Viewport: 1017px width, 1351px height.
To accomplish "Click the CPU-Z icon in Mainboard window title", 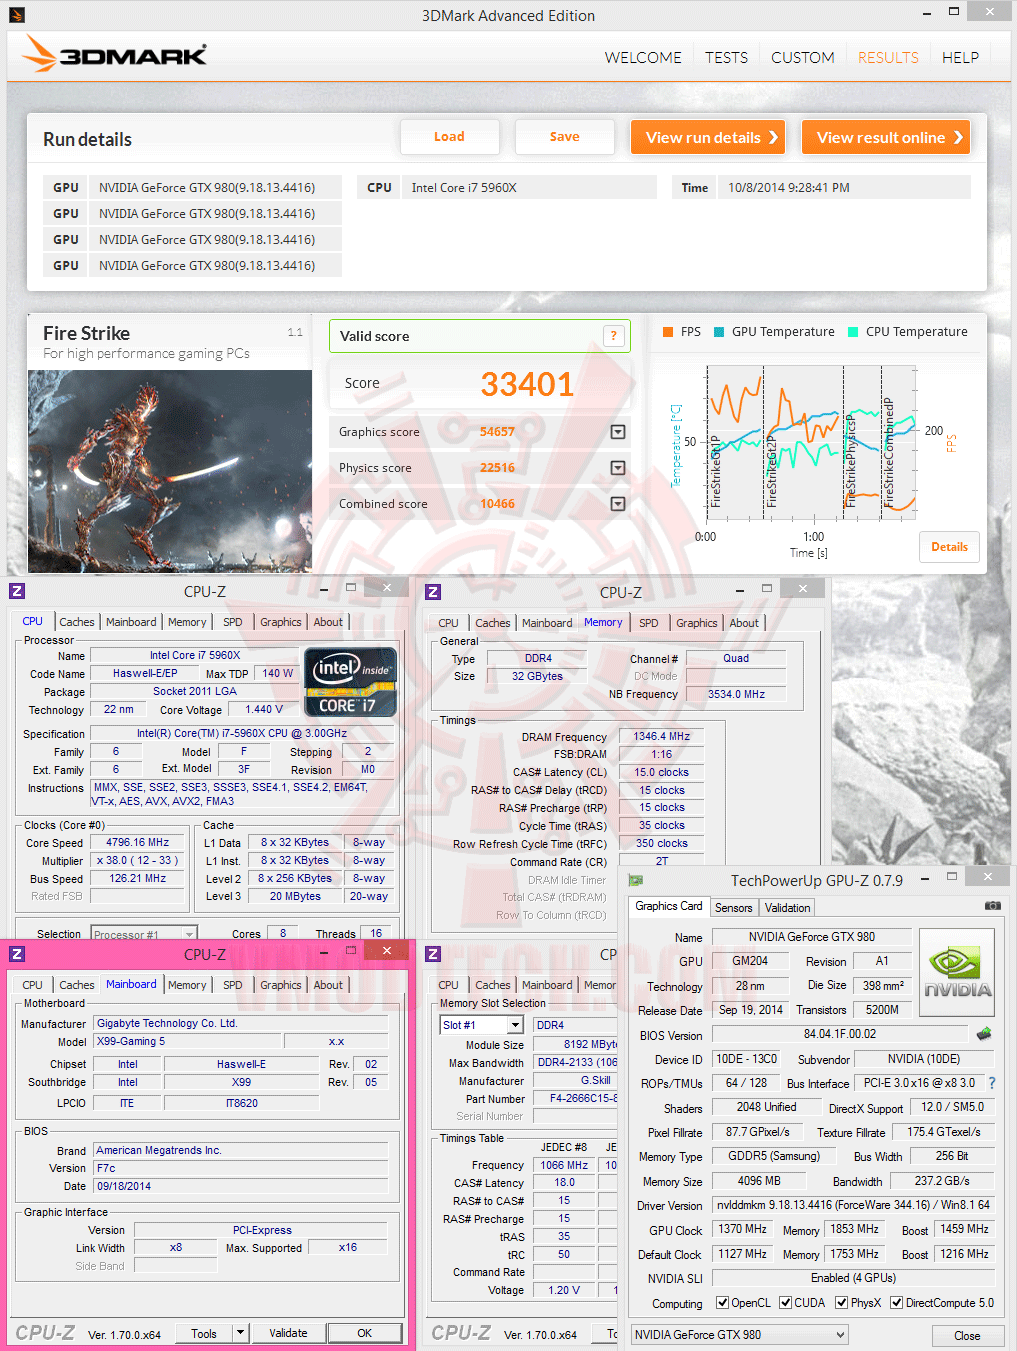I will (17, 954).
